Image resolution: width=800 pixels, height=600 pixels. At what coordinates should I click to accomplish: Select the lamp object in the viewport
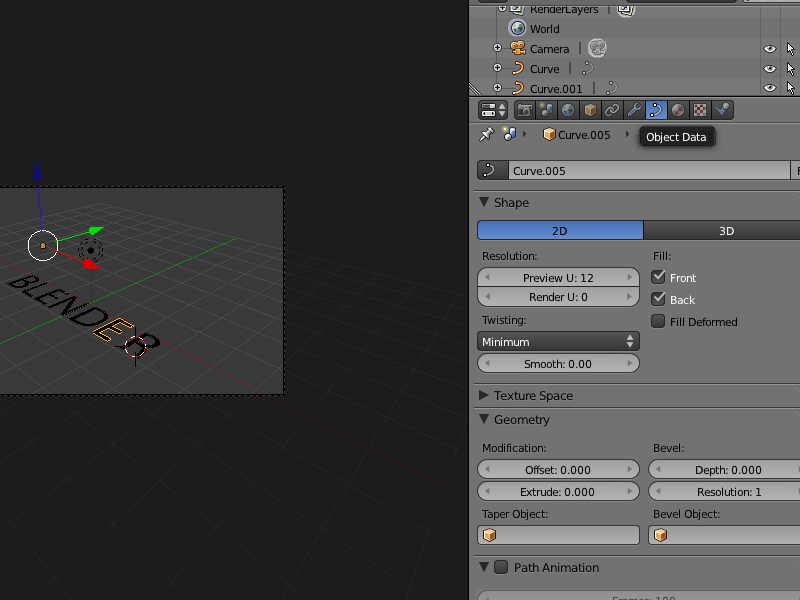tap(91, 251)
